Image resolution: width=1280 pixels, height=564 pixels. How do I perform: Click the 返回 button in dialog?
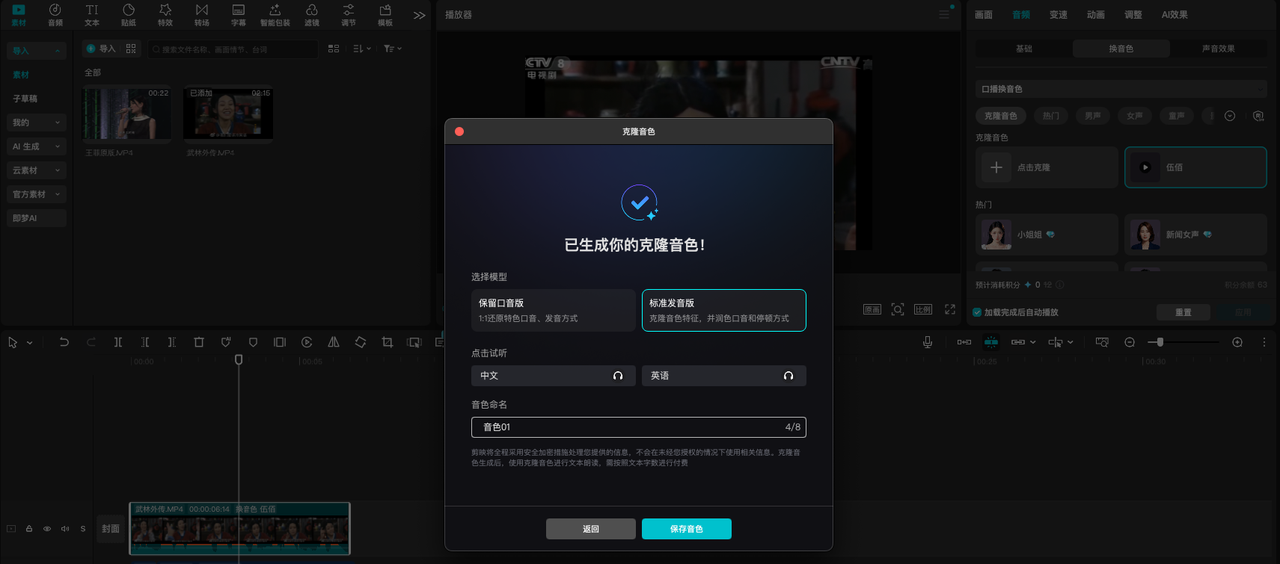tap(591, 529)
